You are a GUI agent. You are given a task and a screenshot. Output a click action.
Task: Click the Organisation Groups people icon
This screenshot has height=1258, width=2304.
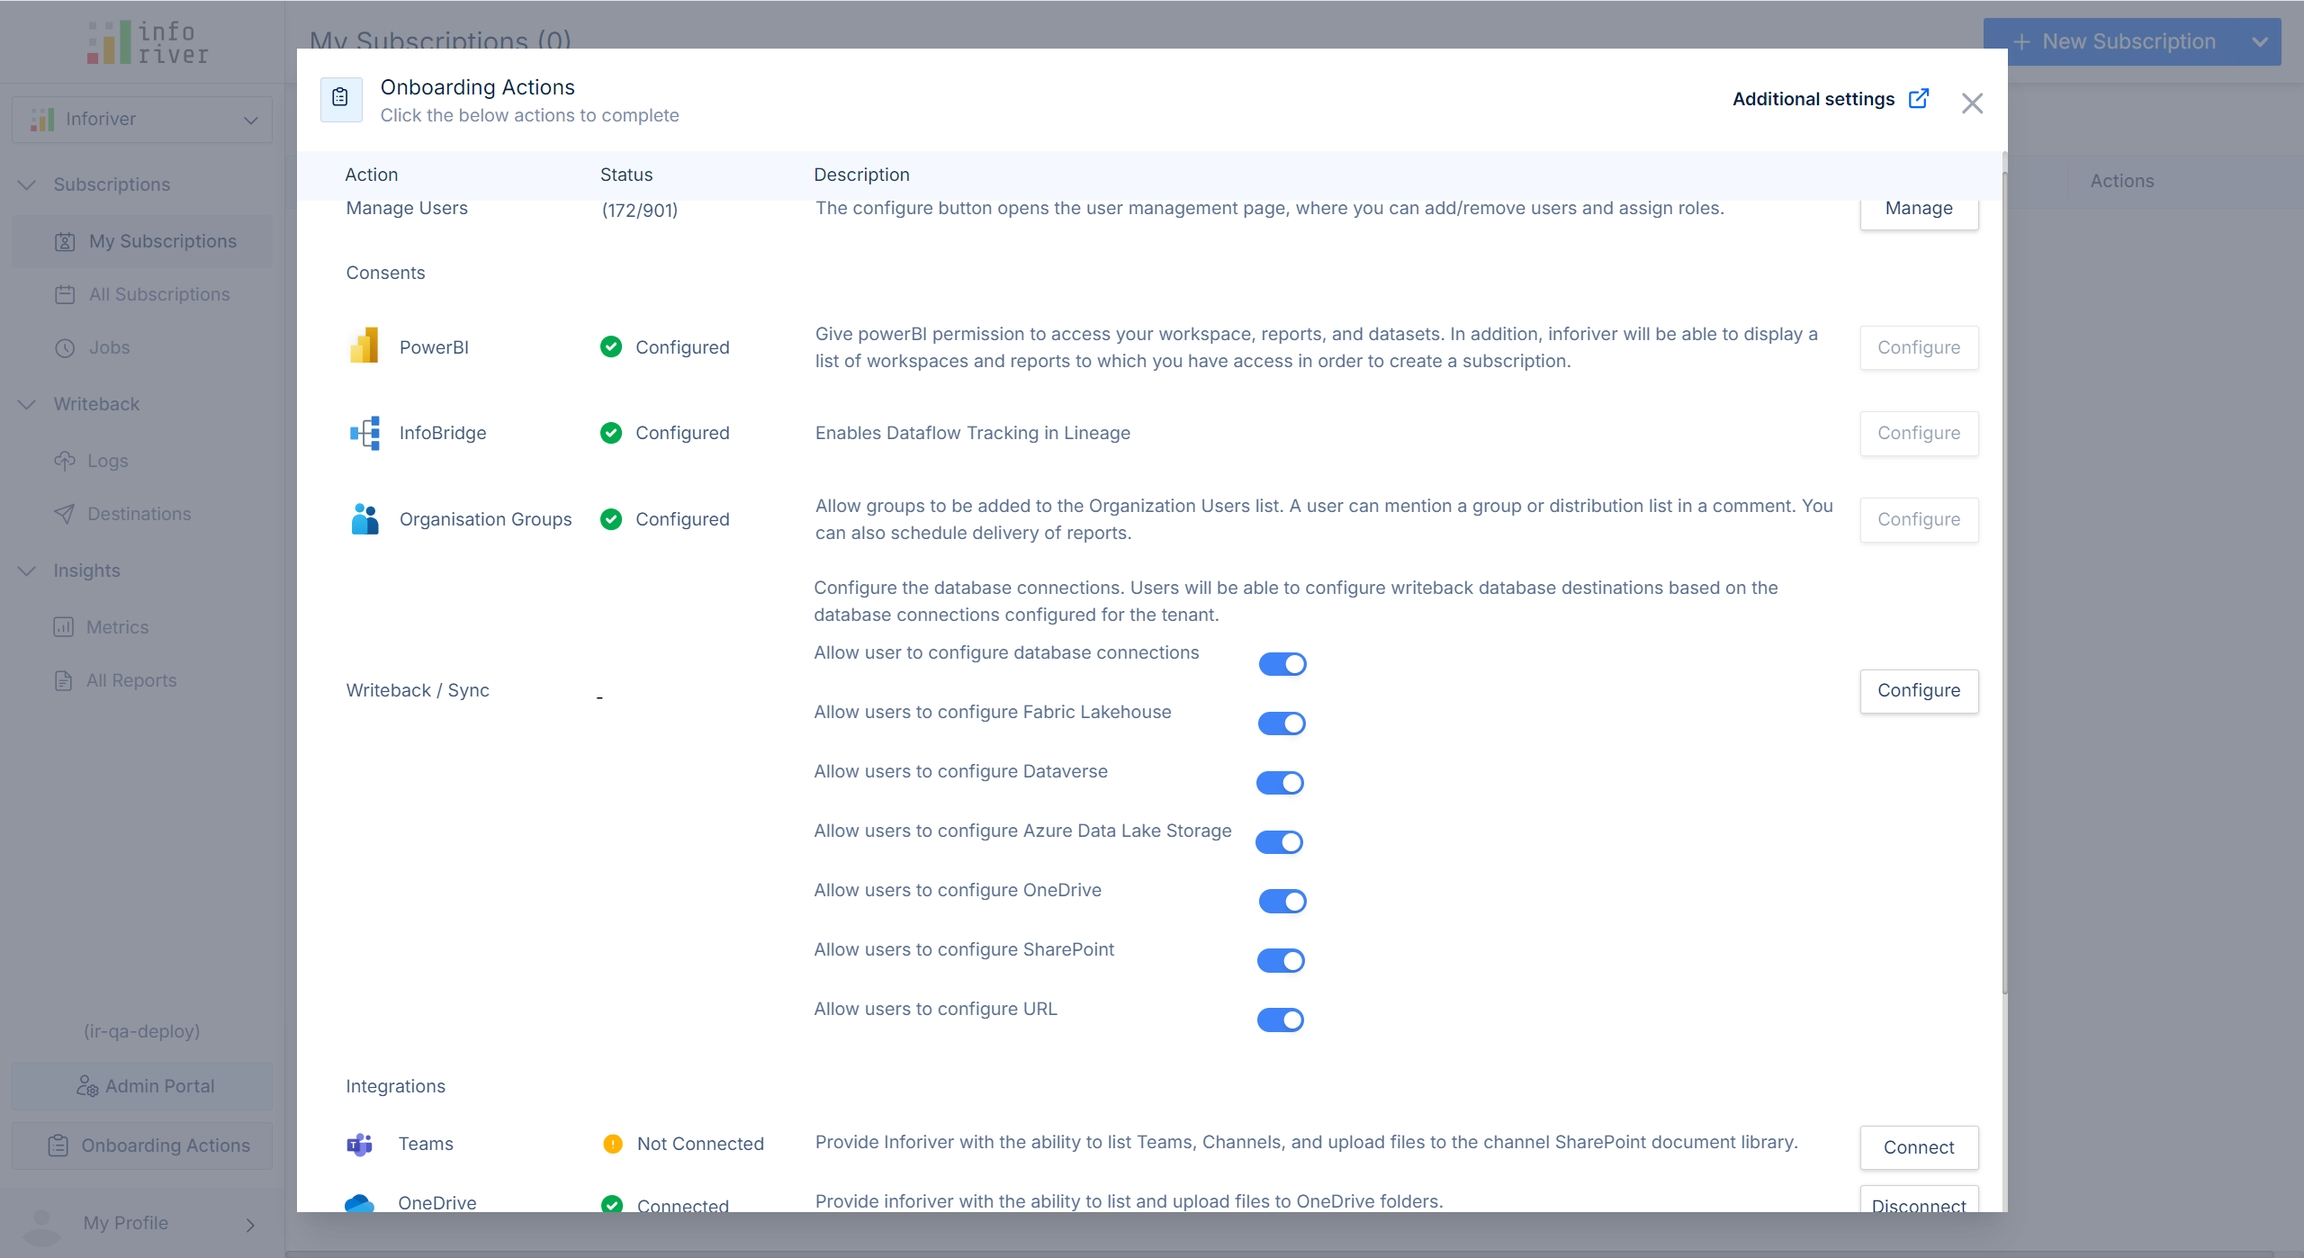point(364,519)
